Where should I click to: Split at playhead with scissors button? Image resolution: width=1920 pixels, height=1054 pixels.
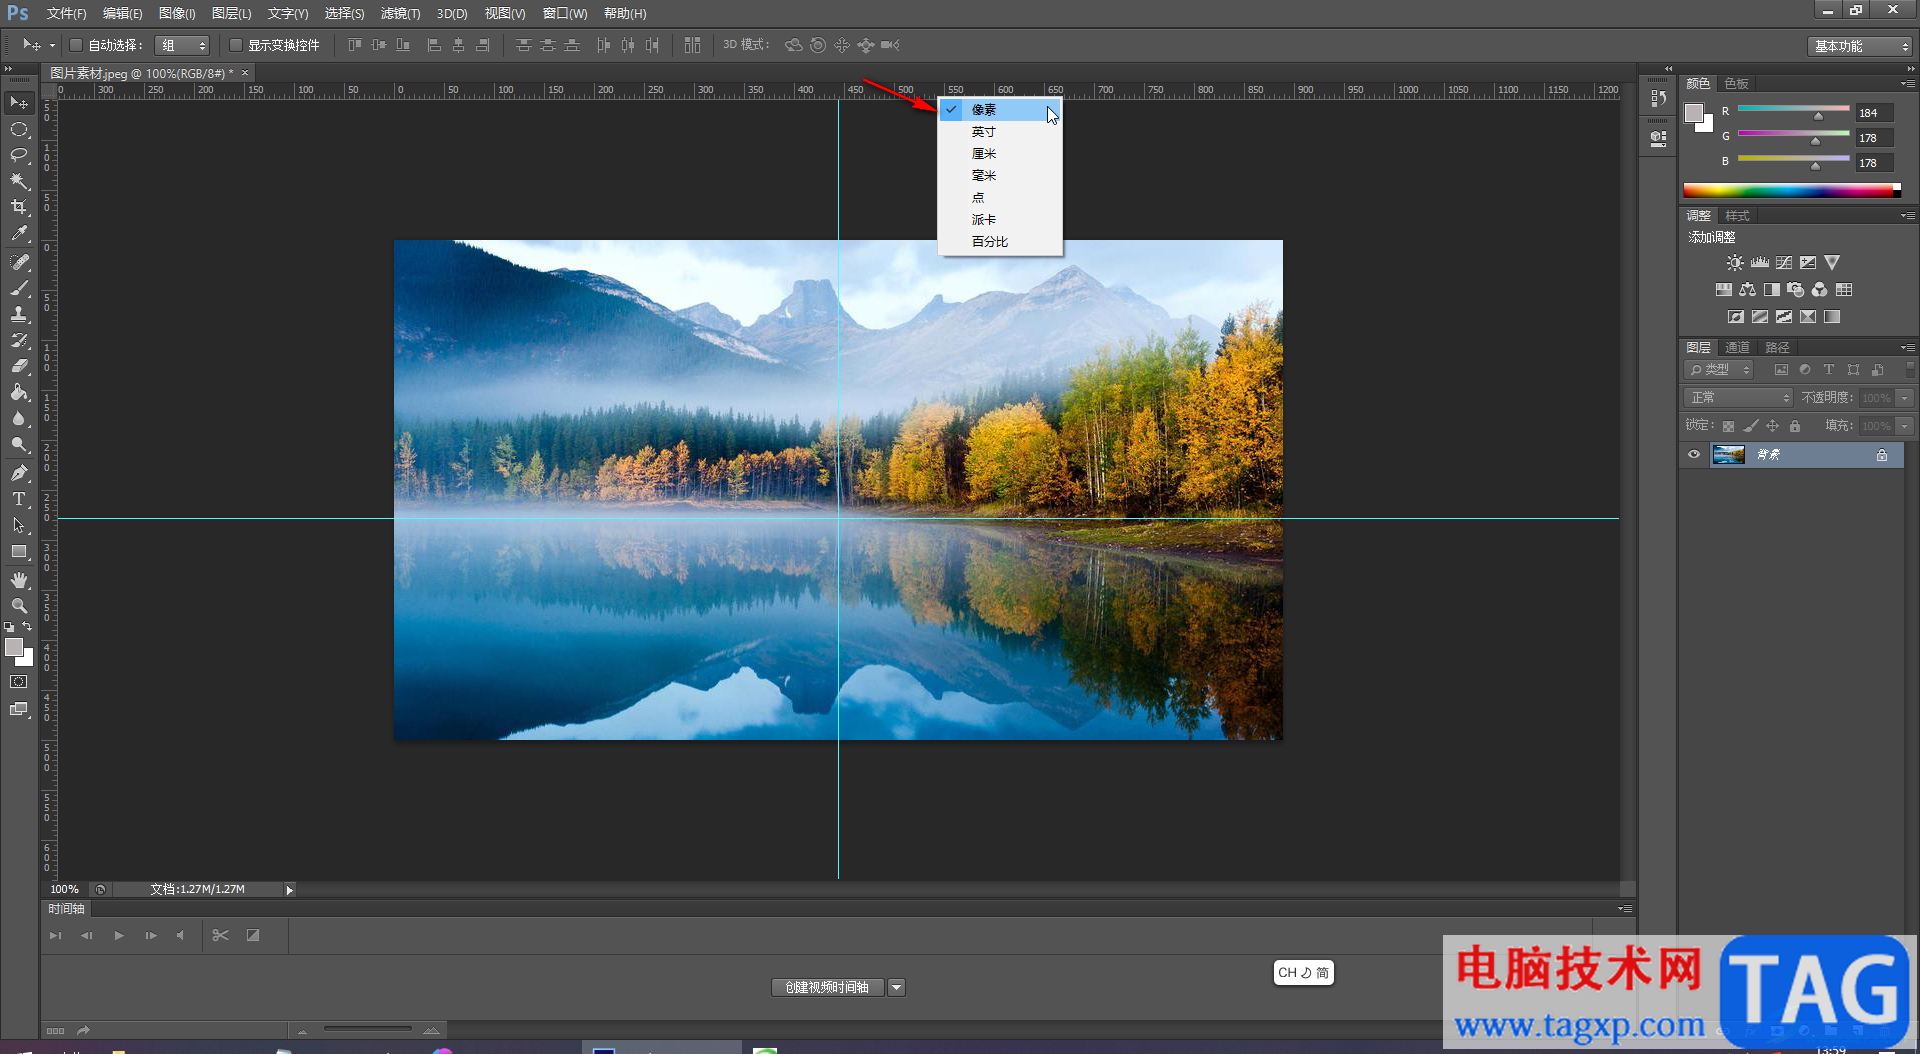click(221, 936)
